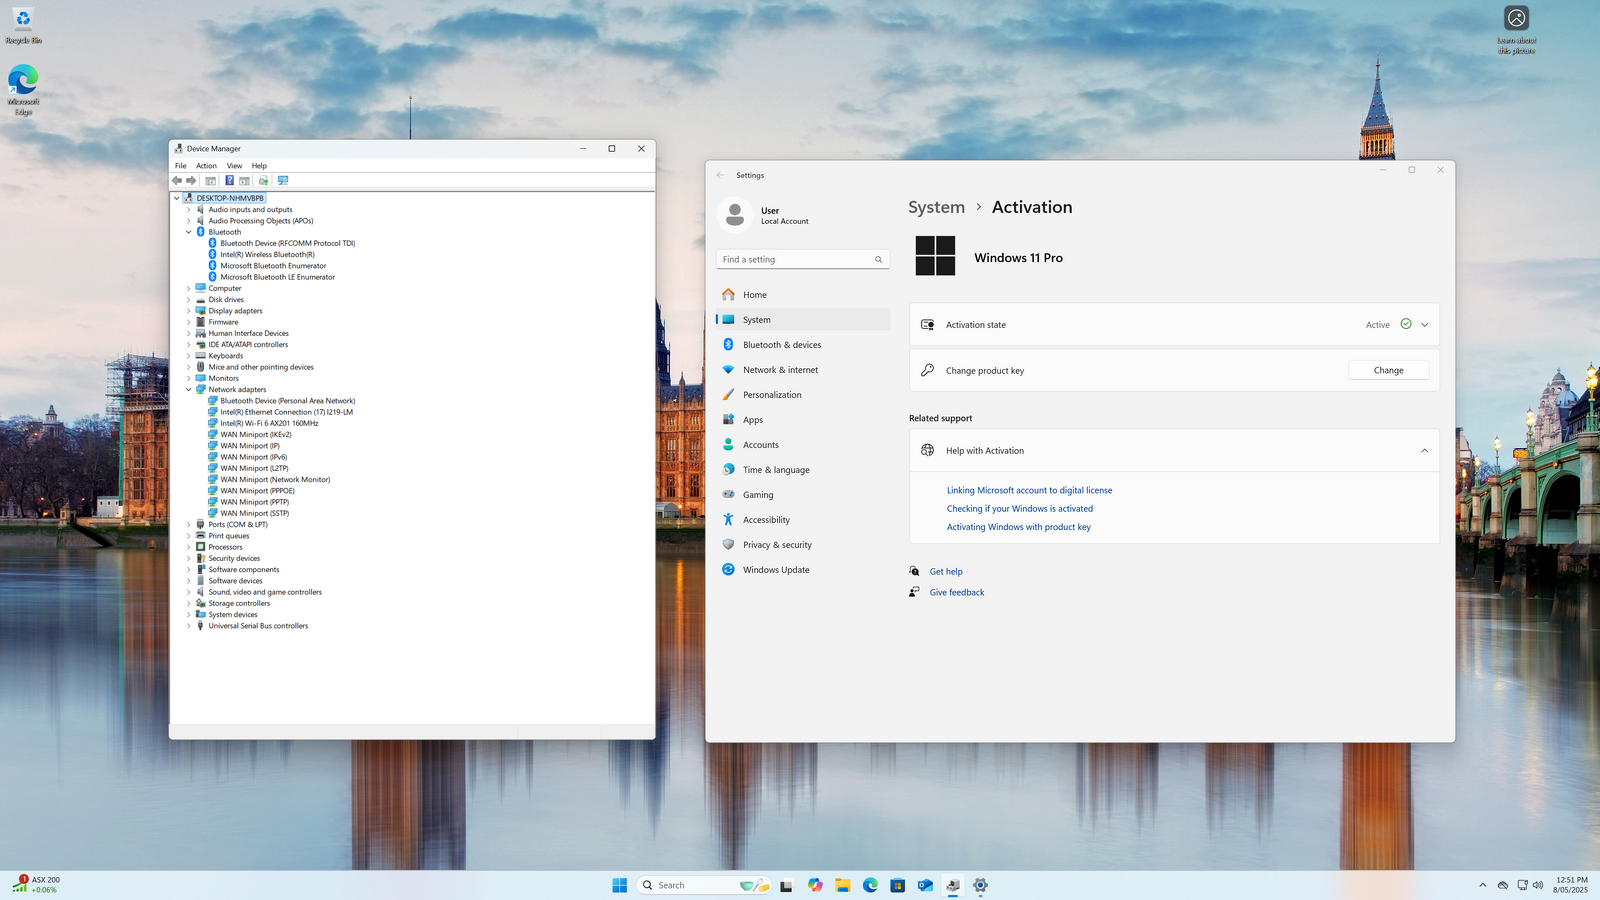
Task: Click the Settings back arrow icon
Action: (720, 175)
